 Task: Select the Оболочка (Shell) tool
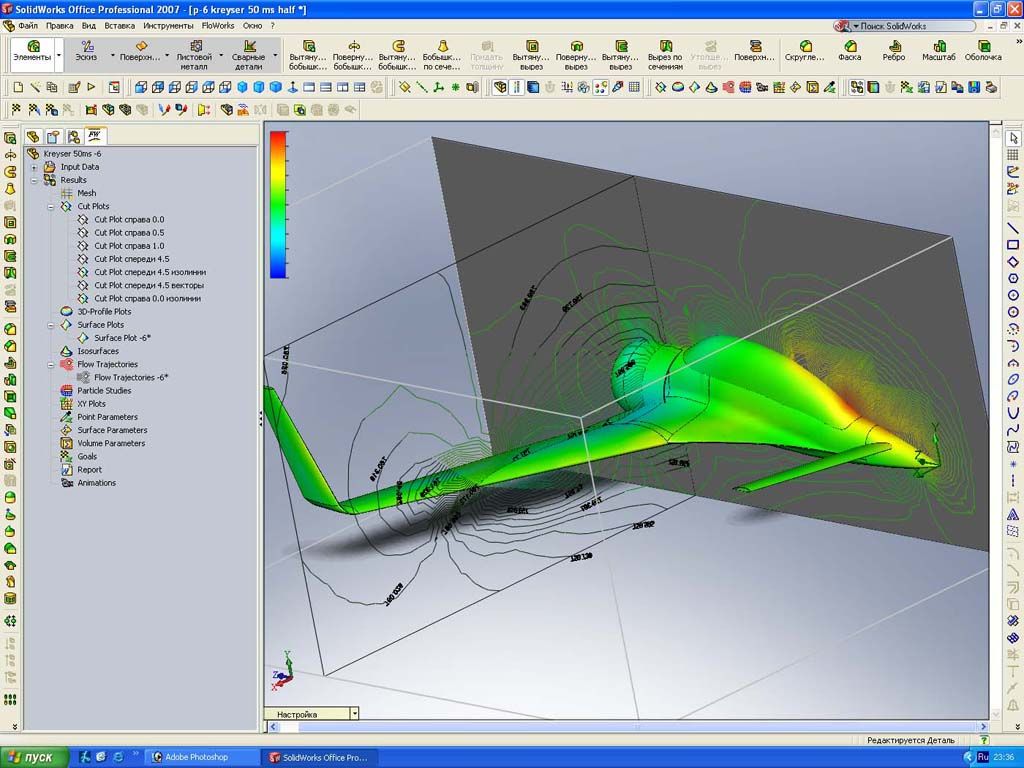(x=983, y=46)
